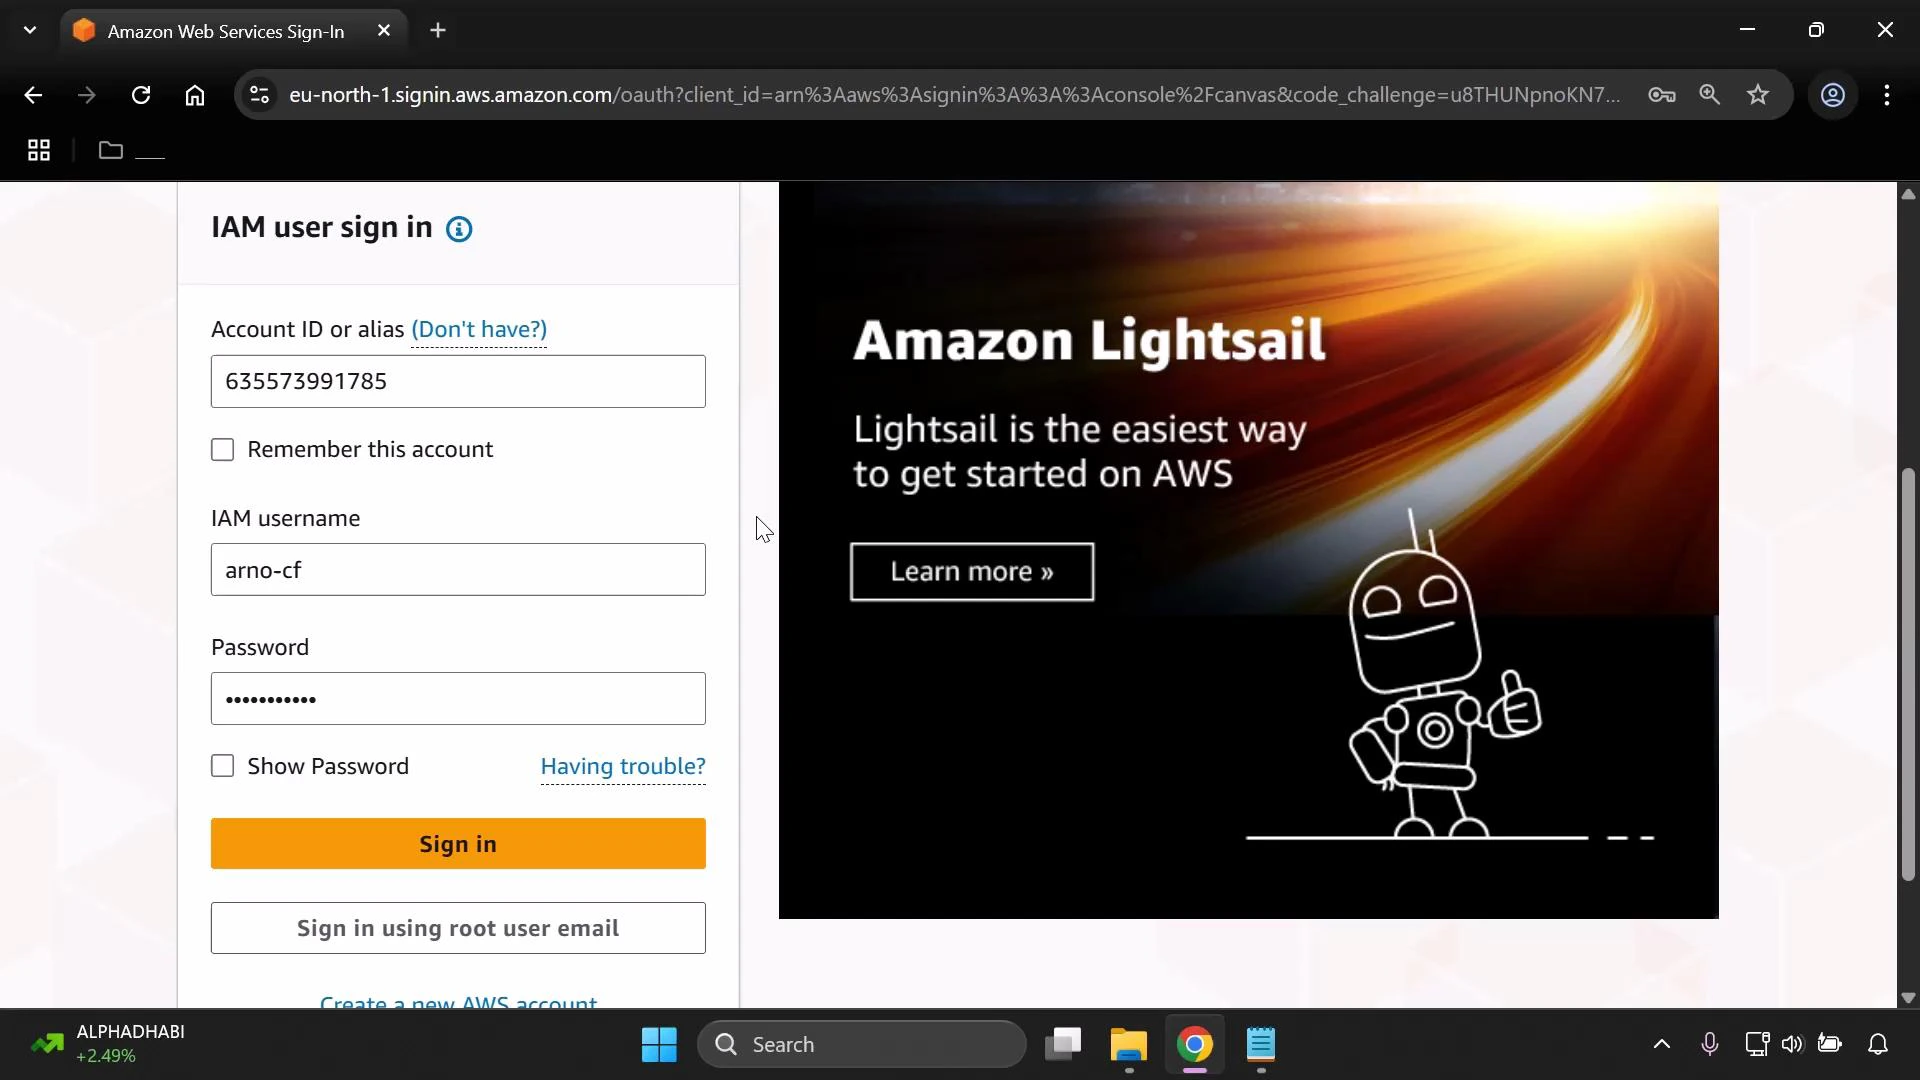Open Chrome's three-dot menu
This screenshot has height=1080, width=1920.
pyautogui.click(x=1889, y=95)
